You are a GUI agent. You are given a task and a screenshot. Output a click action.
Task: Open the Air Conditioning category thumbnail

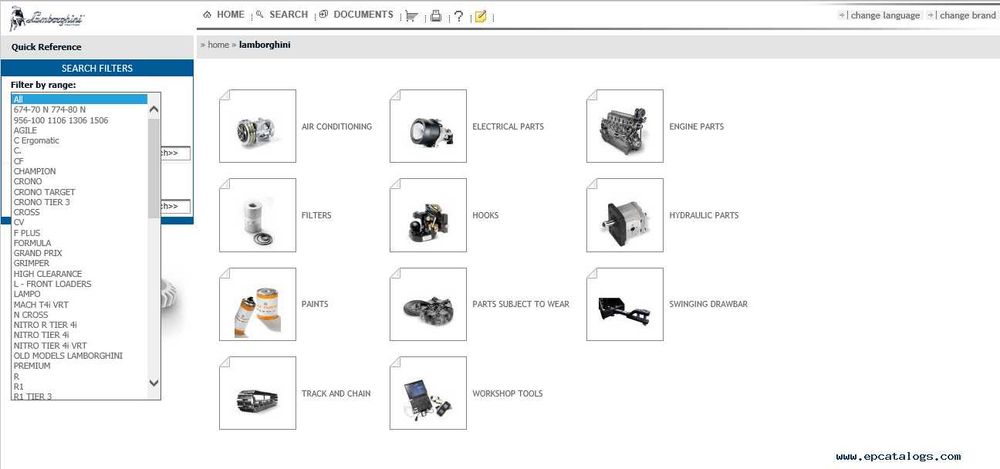pos(258,126)
